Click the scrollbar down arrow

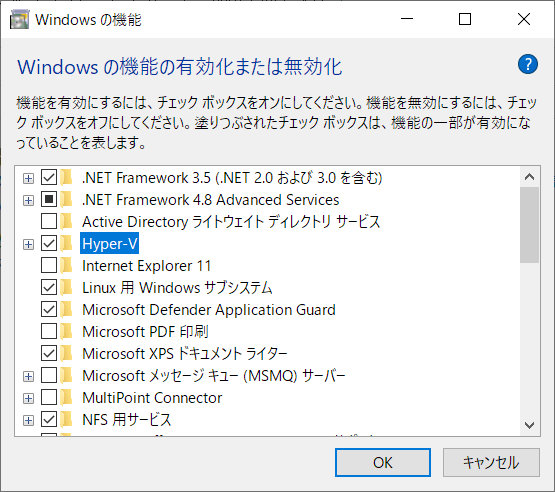[530, 425]
